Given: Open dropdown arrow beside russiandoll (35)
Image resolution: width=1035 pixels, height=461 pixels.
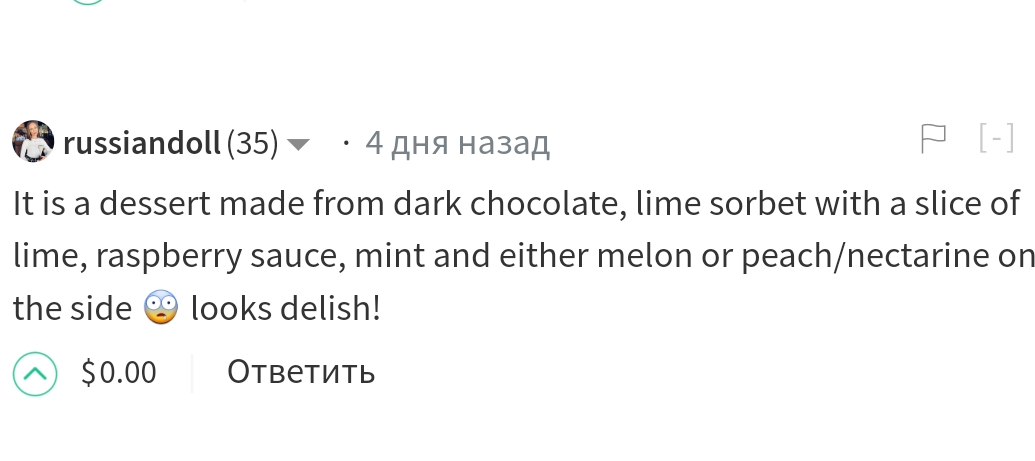Looking at the screenshot, I should [298, 145].
